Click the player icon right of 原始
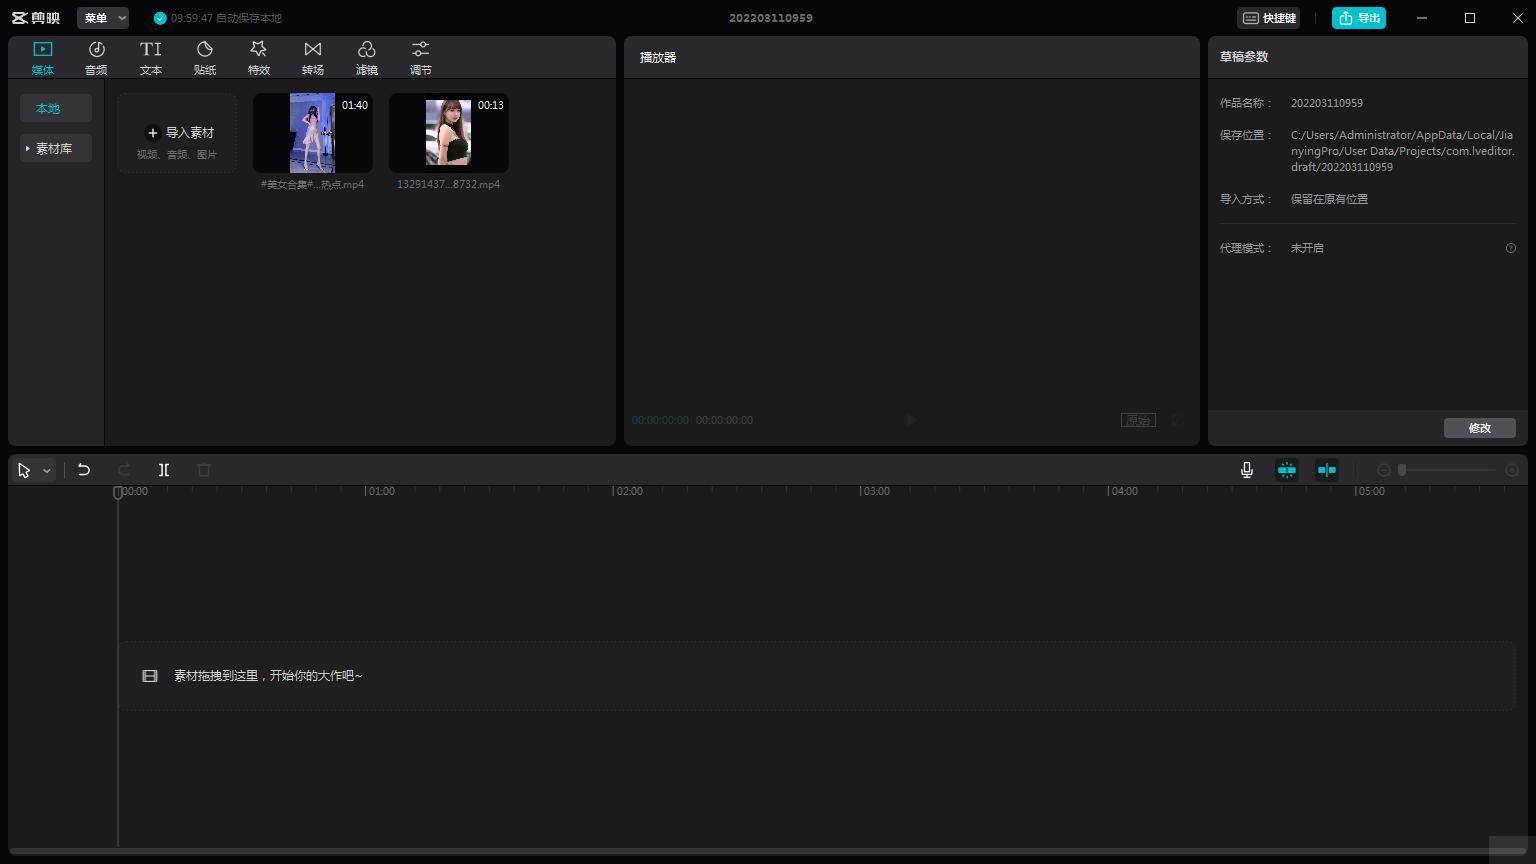The height and width of the screenshot is (864, 1536). coord(1178,420)
